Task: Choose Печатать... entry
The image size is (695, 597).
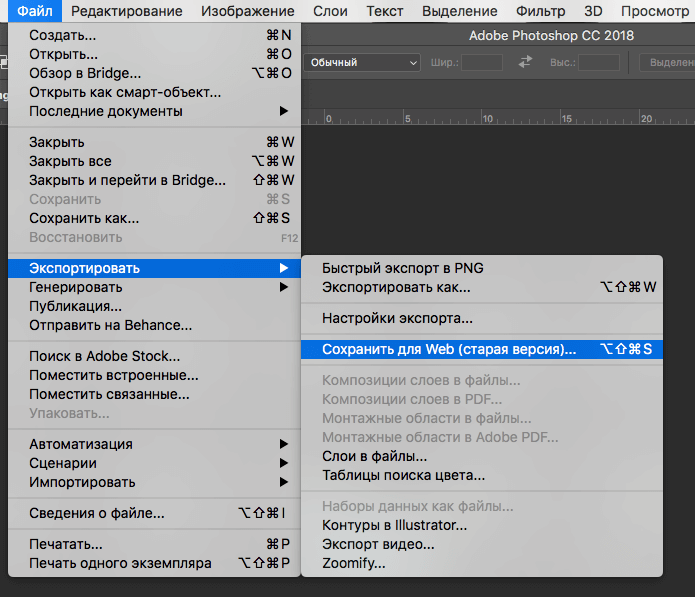Action: coord(154,544)
